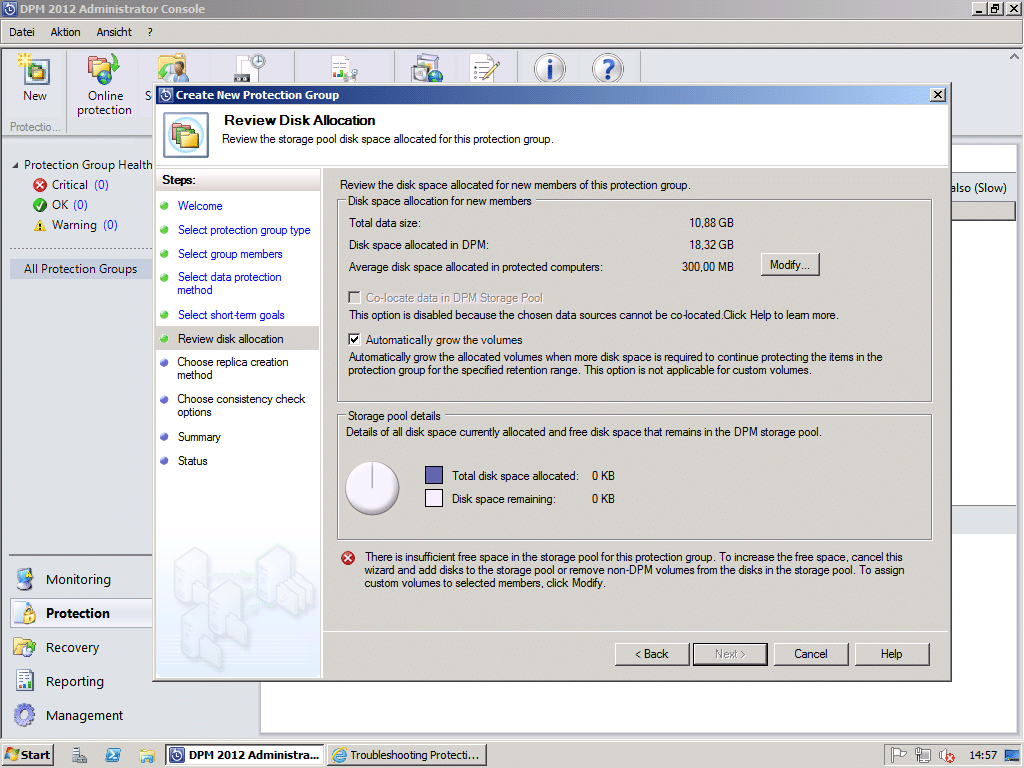Click the blue question mark help ribbon icon
1024x768 pixels.
click(607, 68)
